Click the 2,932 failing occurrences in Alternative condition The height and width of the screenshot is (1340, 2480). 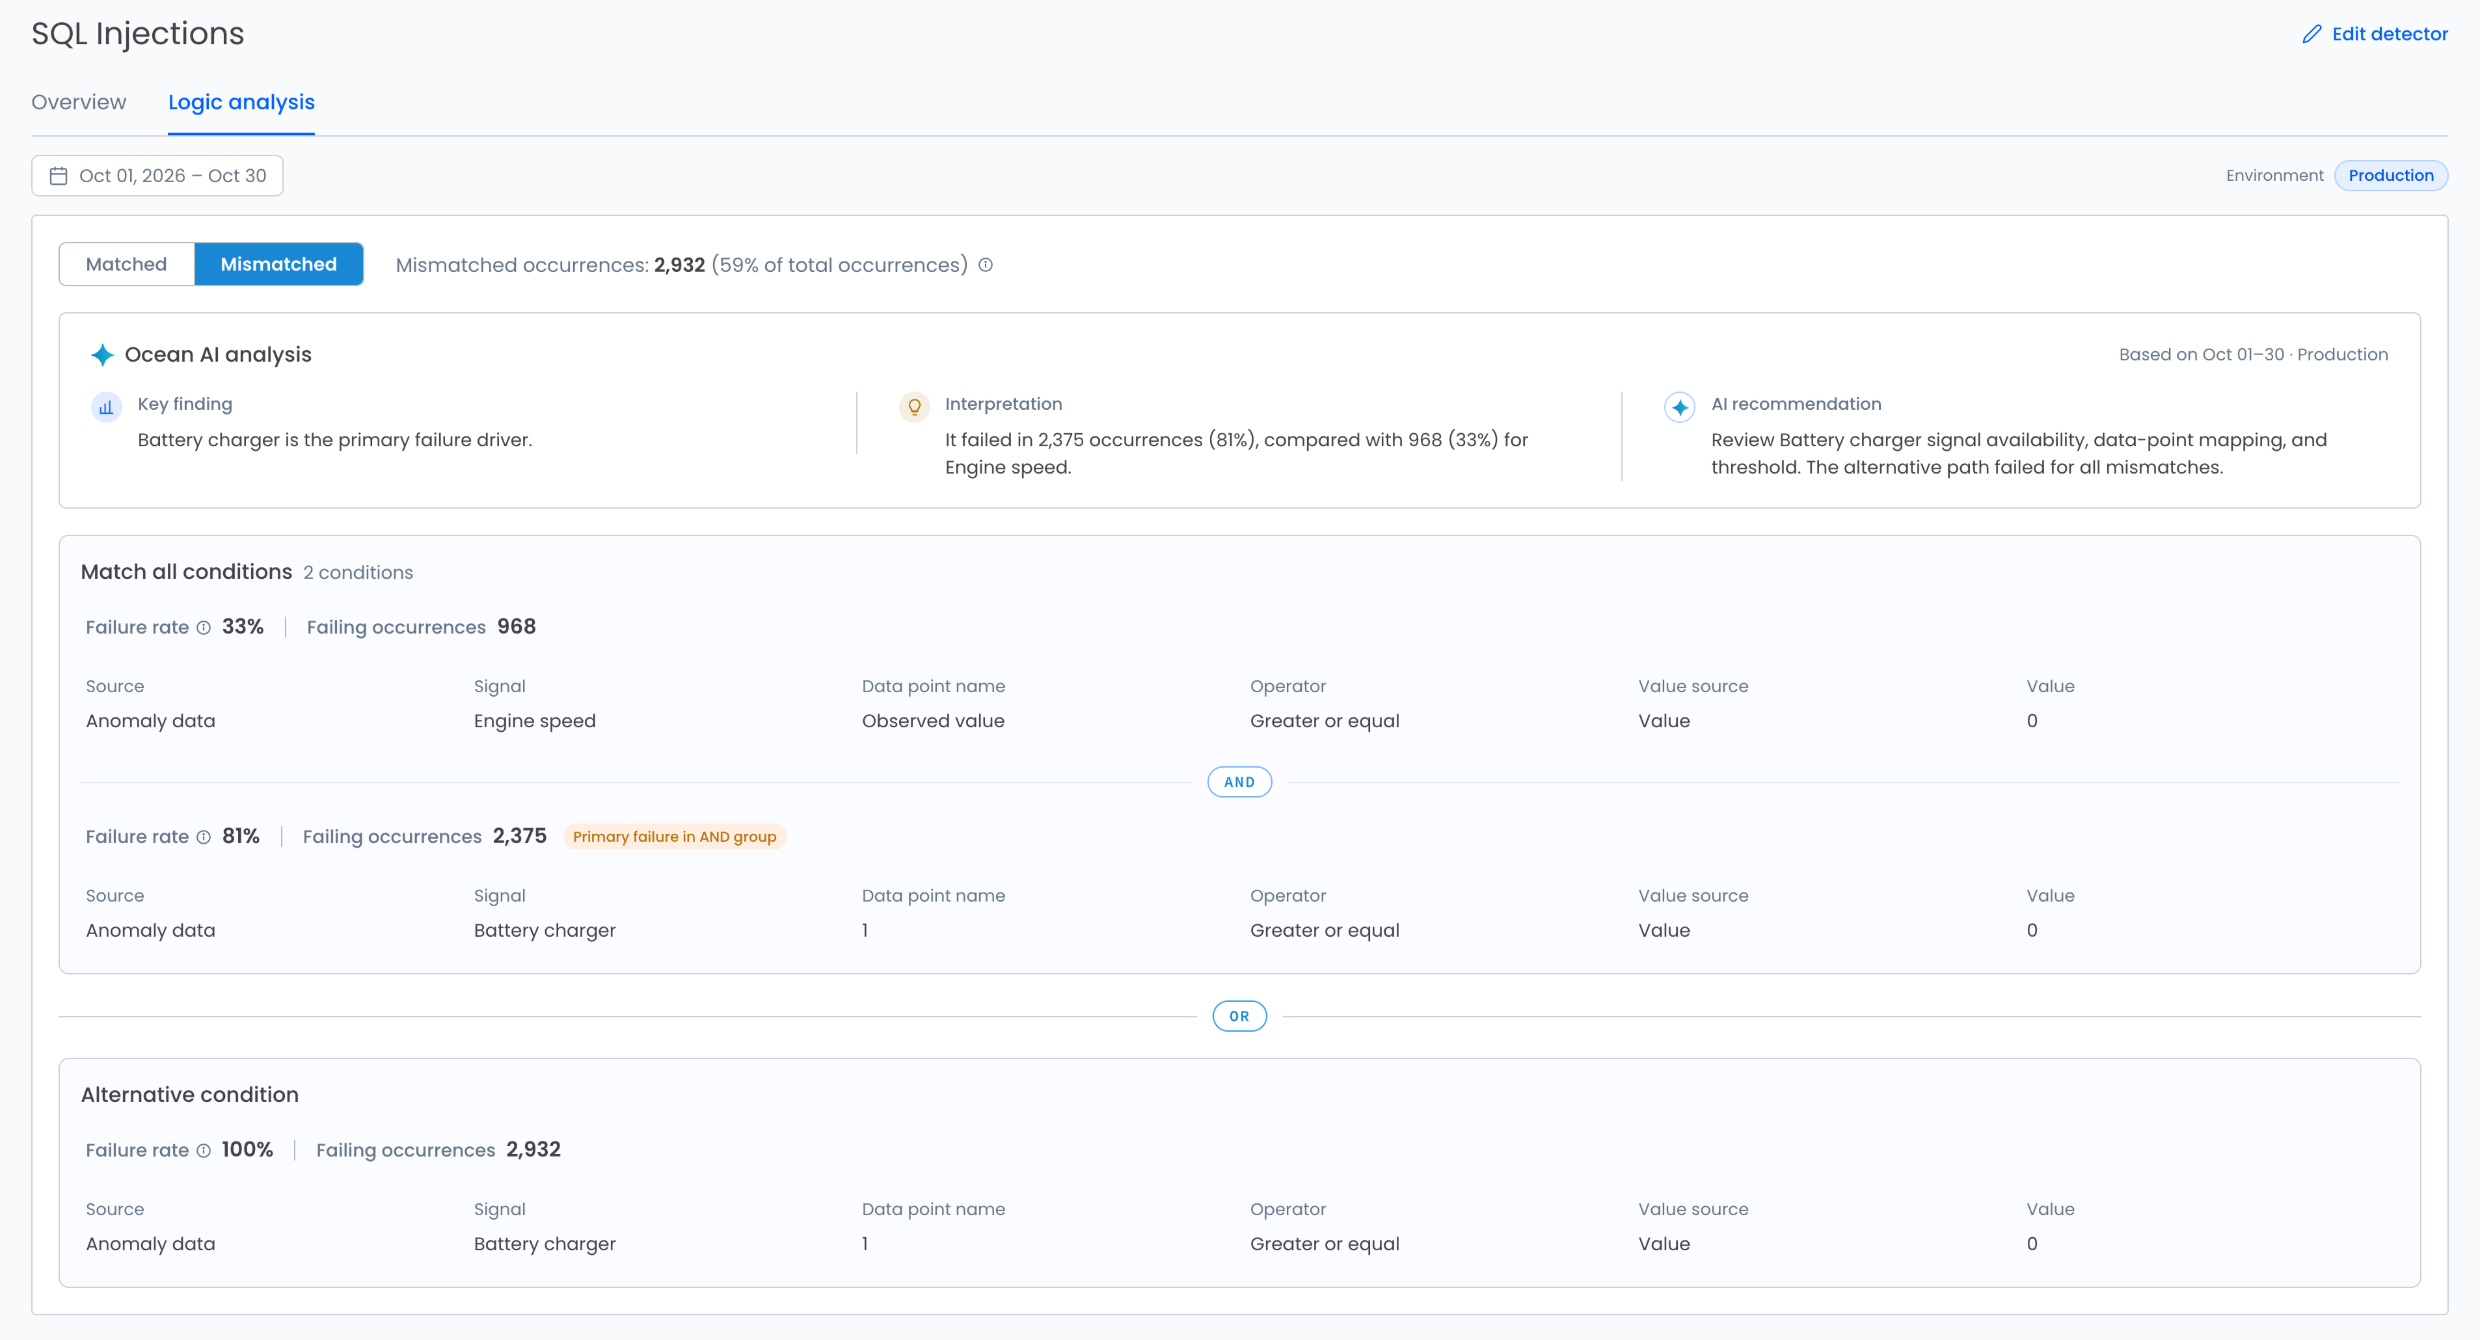coord(534,1150)
